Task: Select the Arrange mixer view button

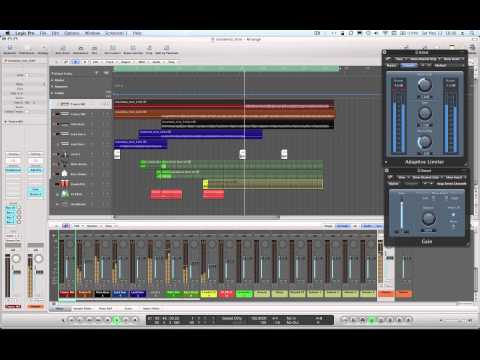Action: point(343,226)
